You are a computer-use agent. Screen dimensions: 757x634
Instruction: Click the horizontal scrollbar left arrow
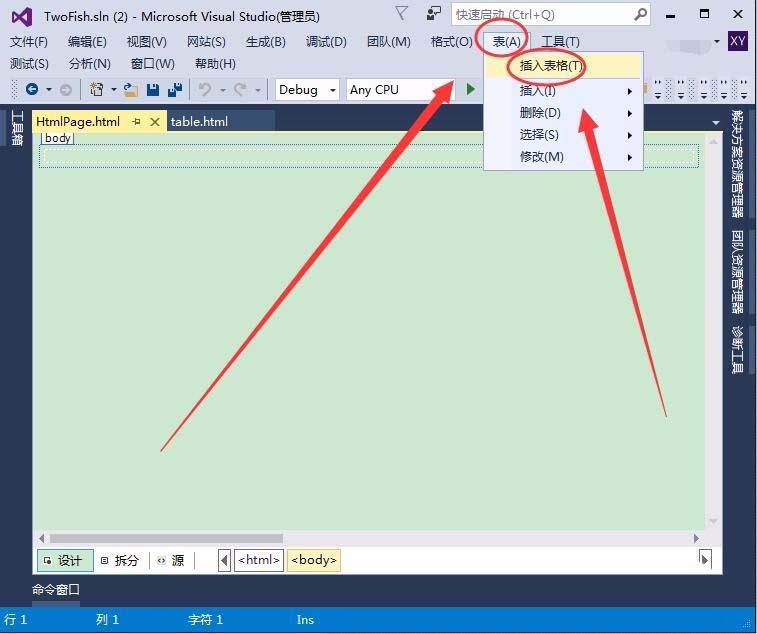pos(42,538)
